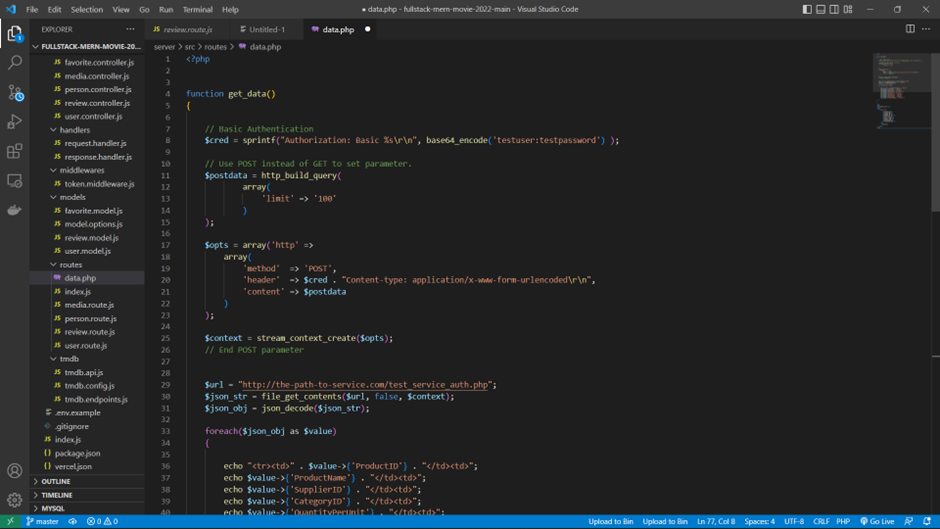This screenshot has width=940, height=529.
Task: Open the File menu
Action: pyautogui.click(x=32, y=9)
